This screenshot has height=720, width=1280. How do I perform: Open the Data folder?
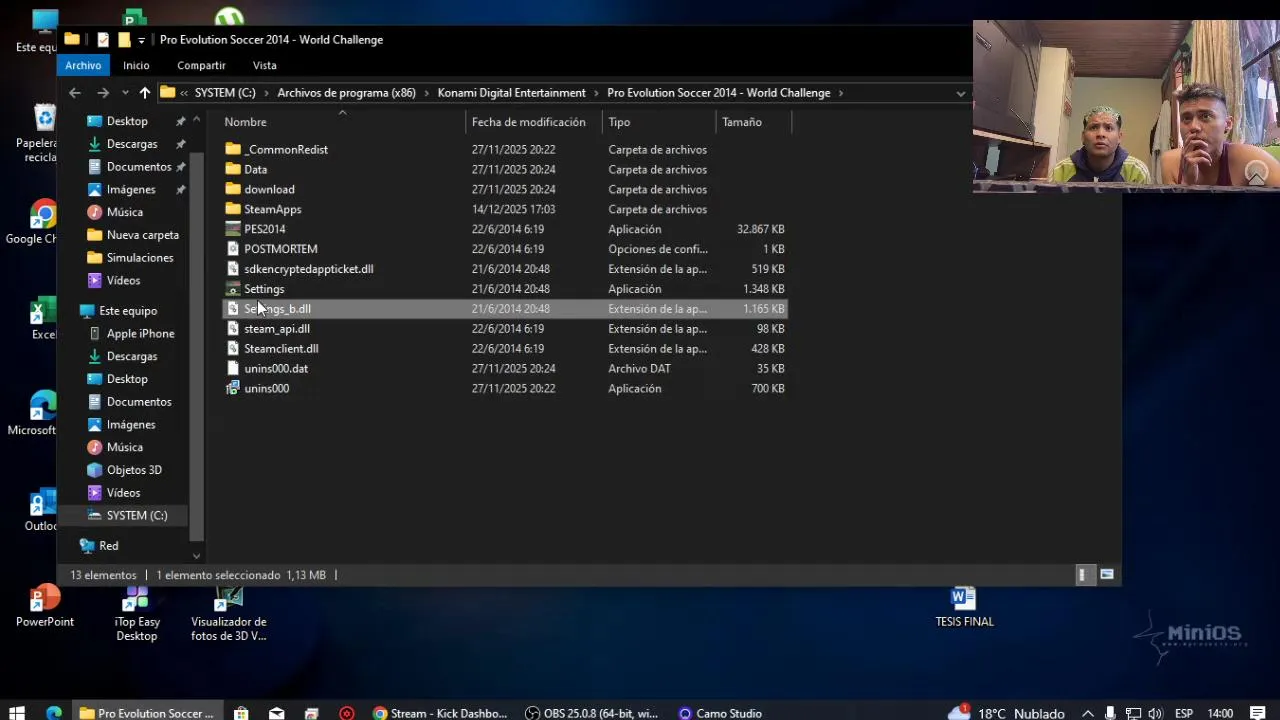pyautogui.click(x=255, y=169)
